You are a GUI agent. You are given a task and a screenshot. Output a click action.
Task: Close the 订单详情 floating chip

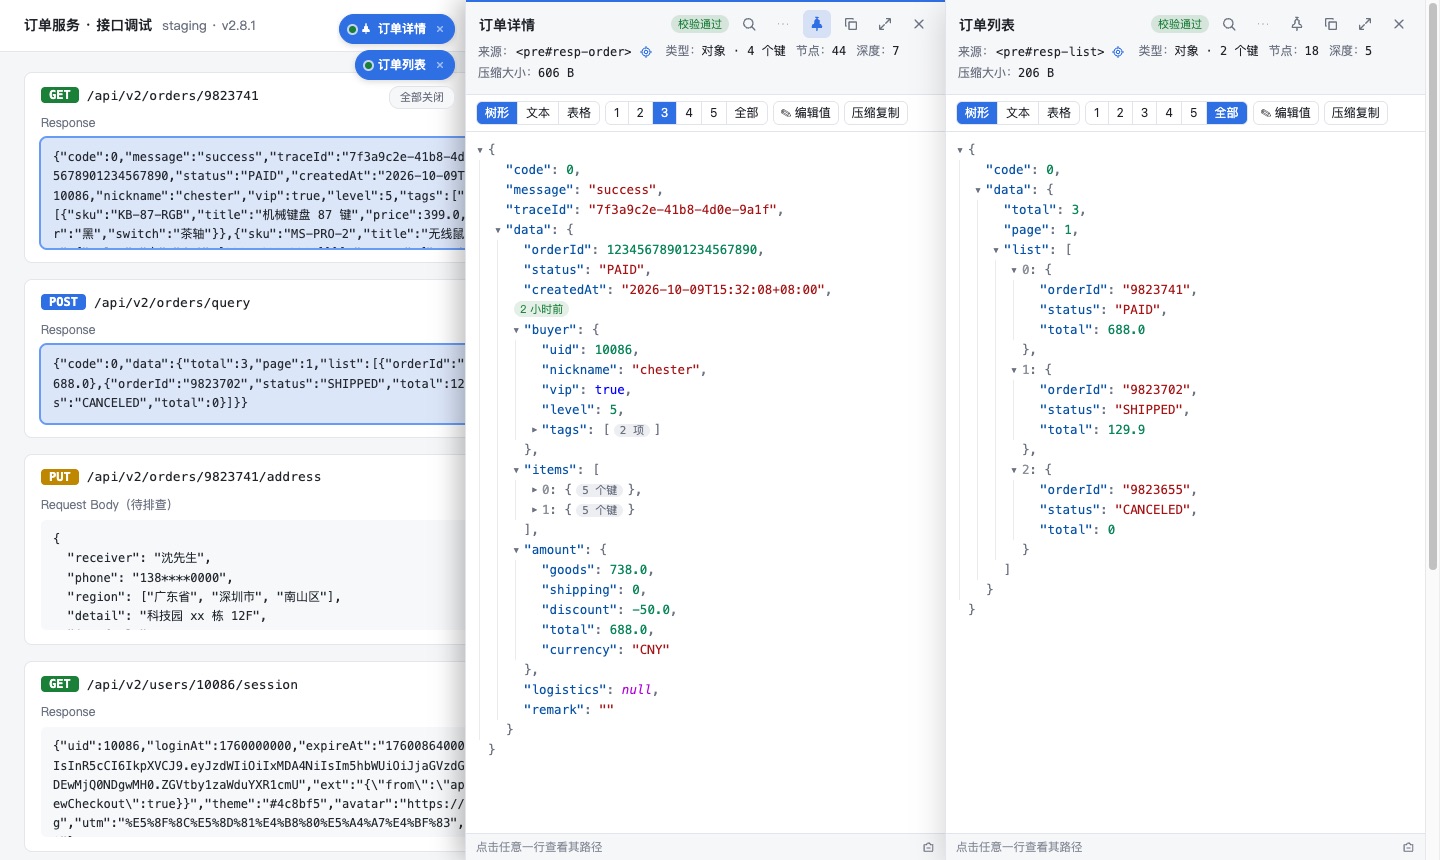coord(440,29)
